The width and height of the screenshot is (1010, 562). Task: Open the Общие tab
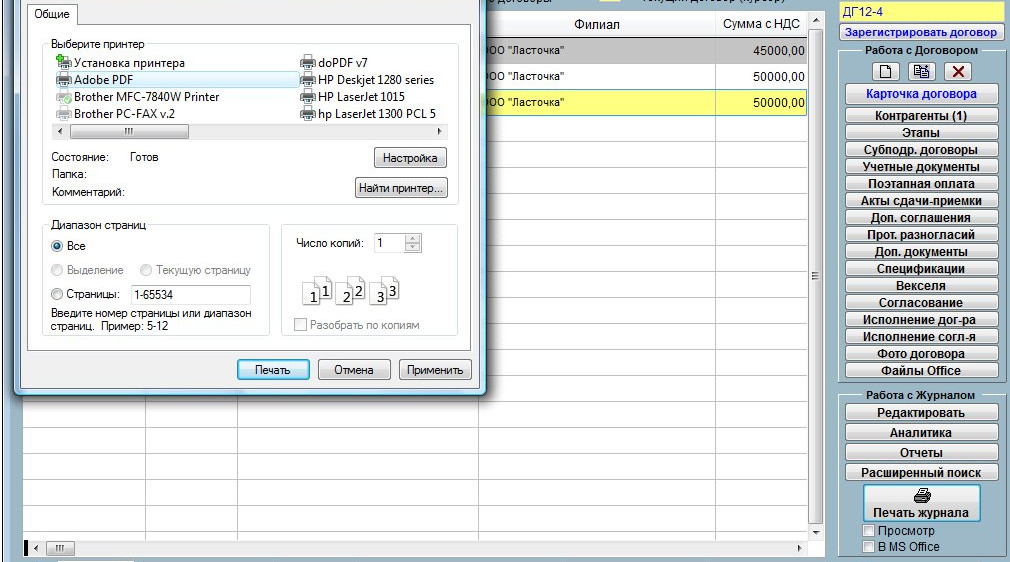[52, 14]
